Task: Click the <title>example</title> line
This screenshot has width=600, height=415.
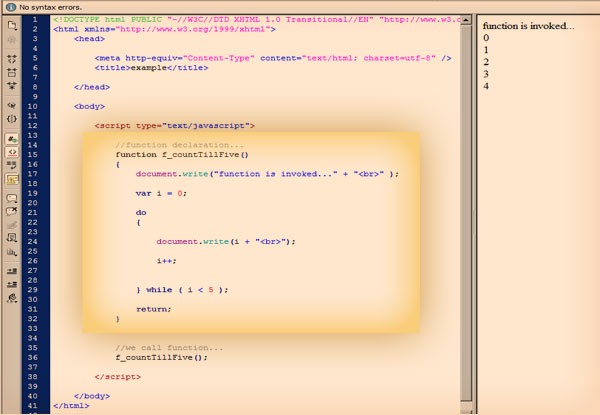Action: pyautogui.click(x=152, y=68)
